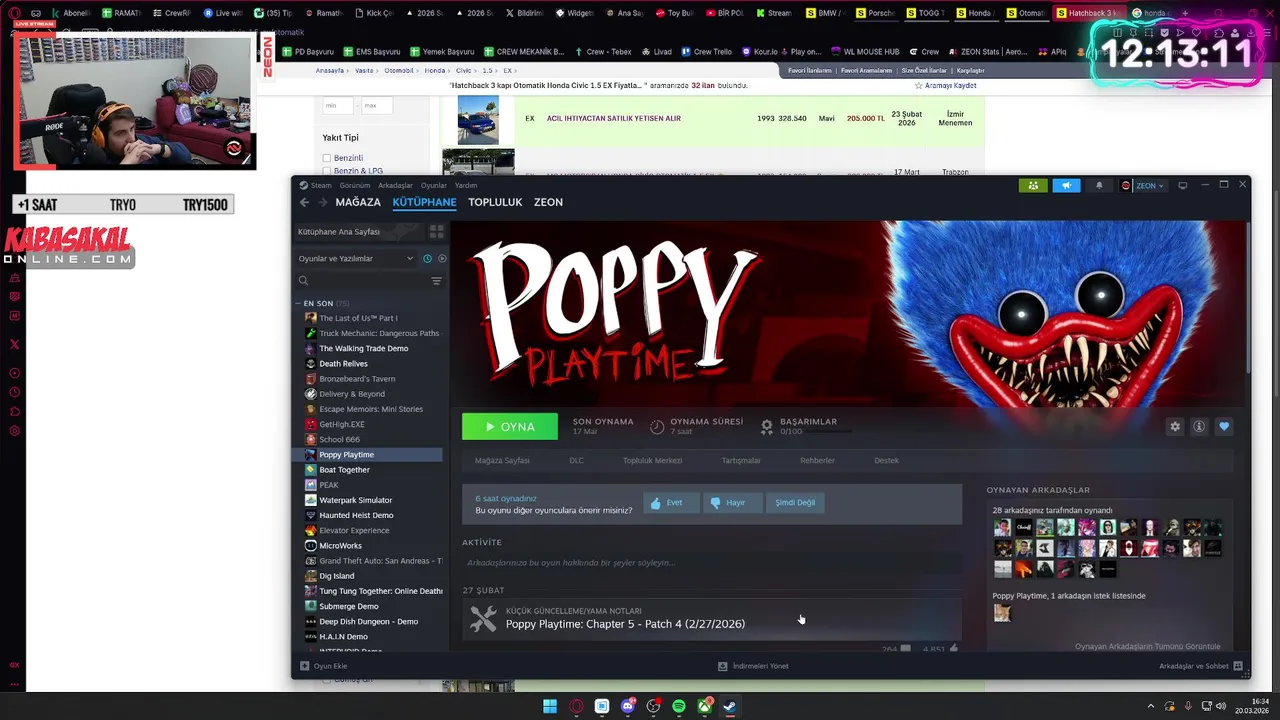Viewport: 1280px width, 720px height.
Task: Select PEAK in library list
Action: point(329,485)
